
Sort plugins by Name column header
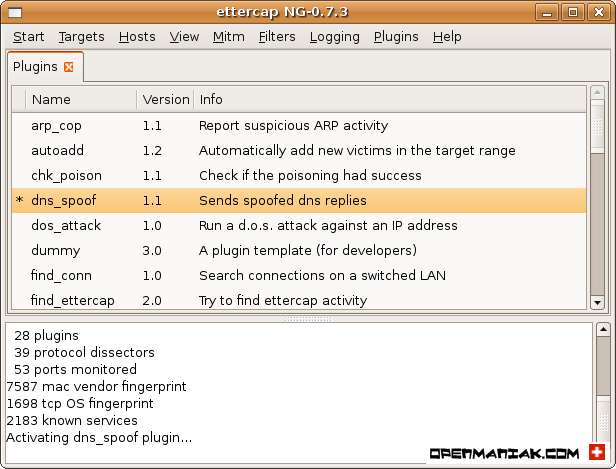pos(81,99)
